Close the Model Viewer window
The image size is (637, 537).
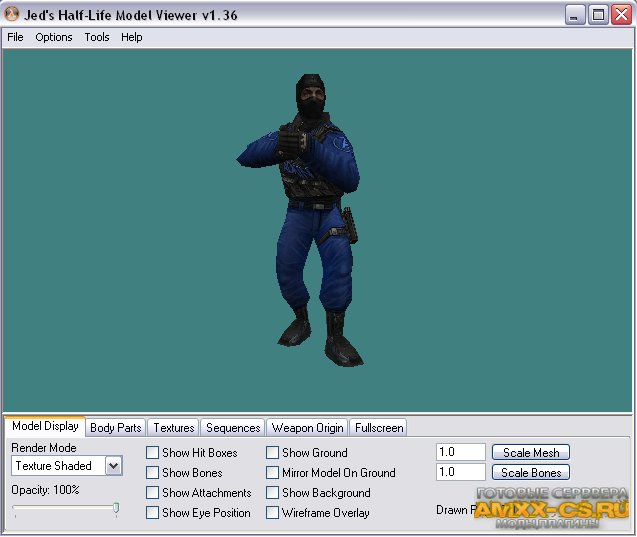point(622,15)
